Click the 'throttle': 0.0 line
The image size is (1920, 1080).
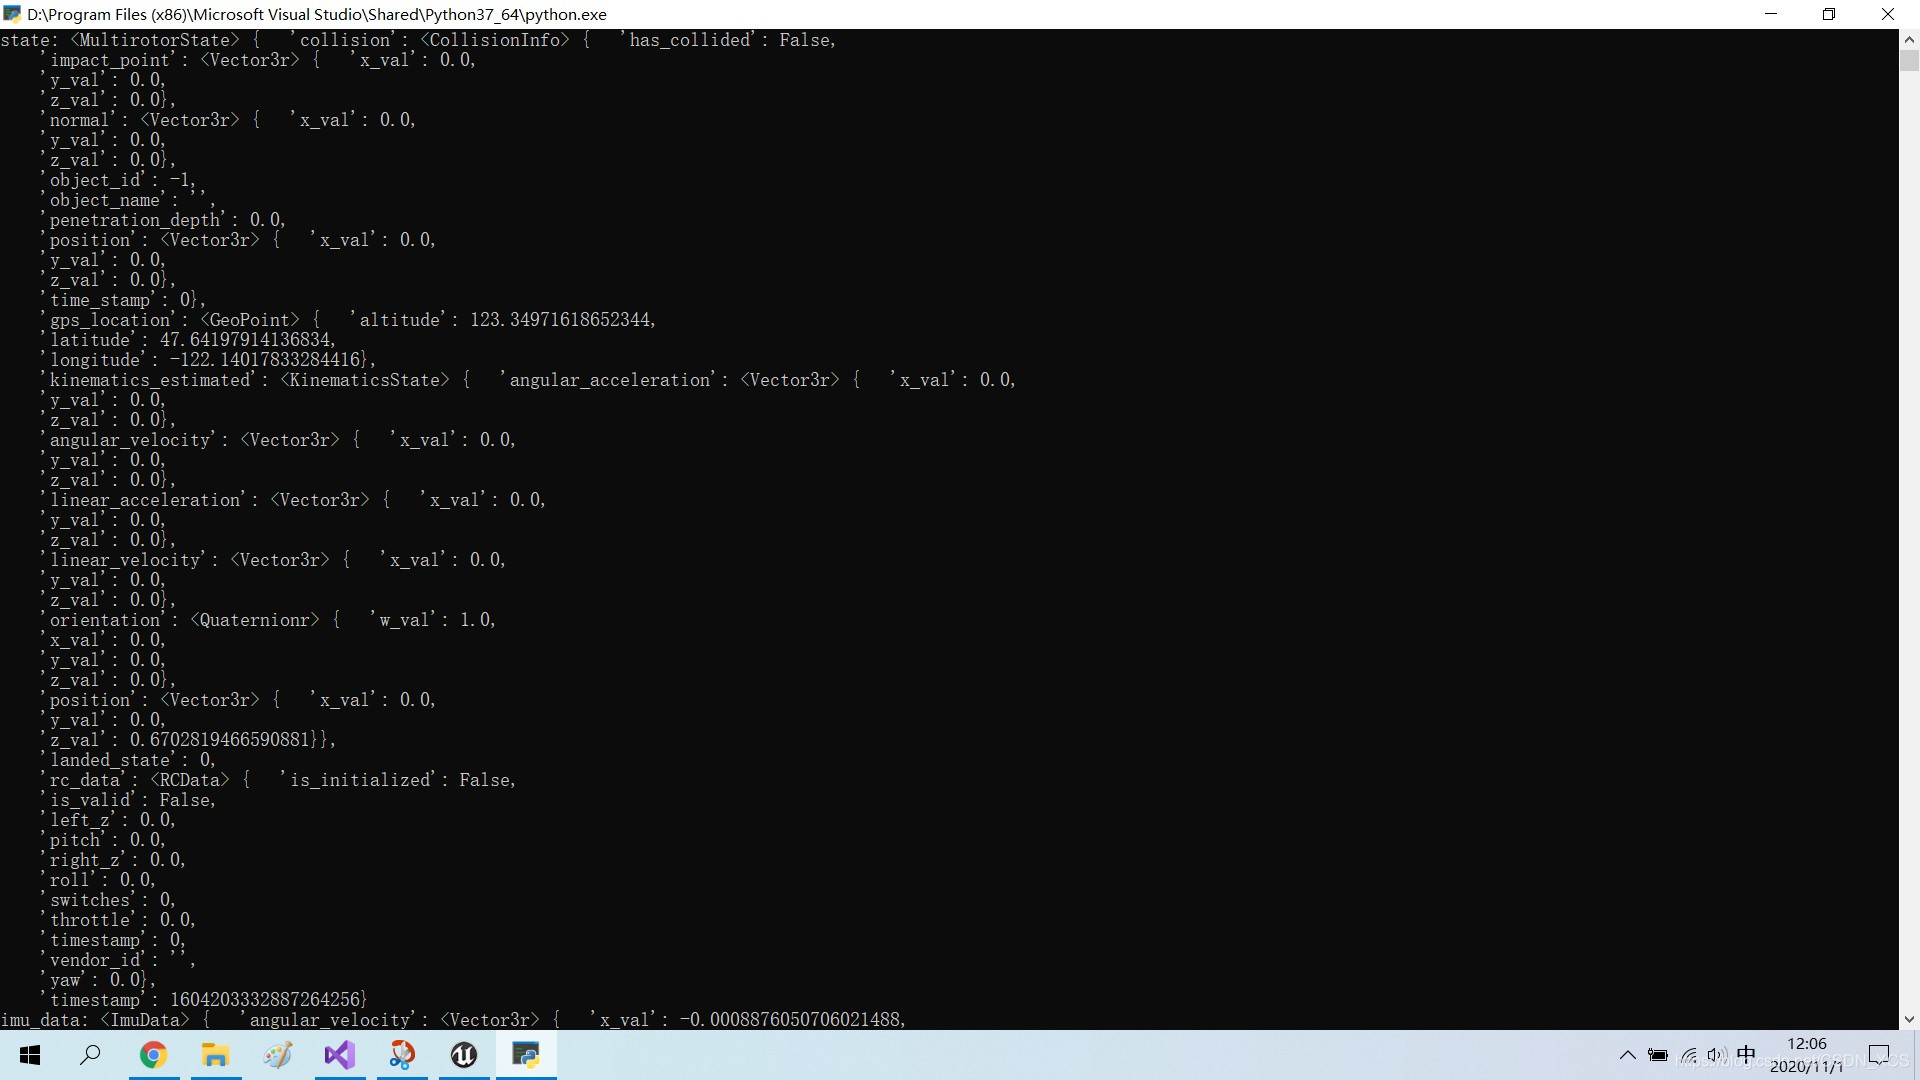(118, 920)
